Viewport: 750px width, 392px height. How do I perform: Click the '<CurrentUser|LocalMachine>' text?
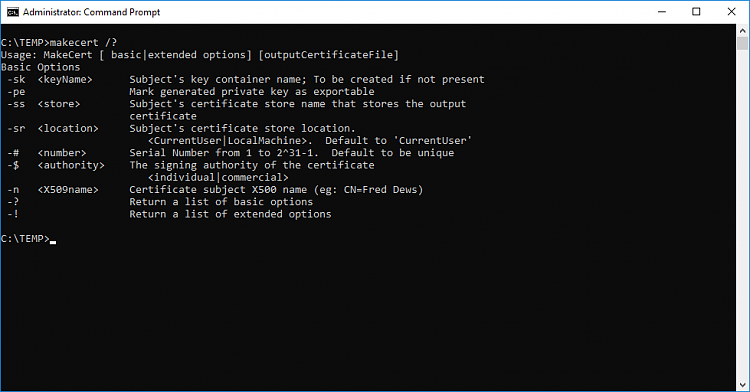(x=227, y=141)
